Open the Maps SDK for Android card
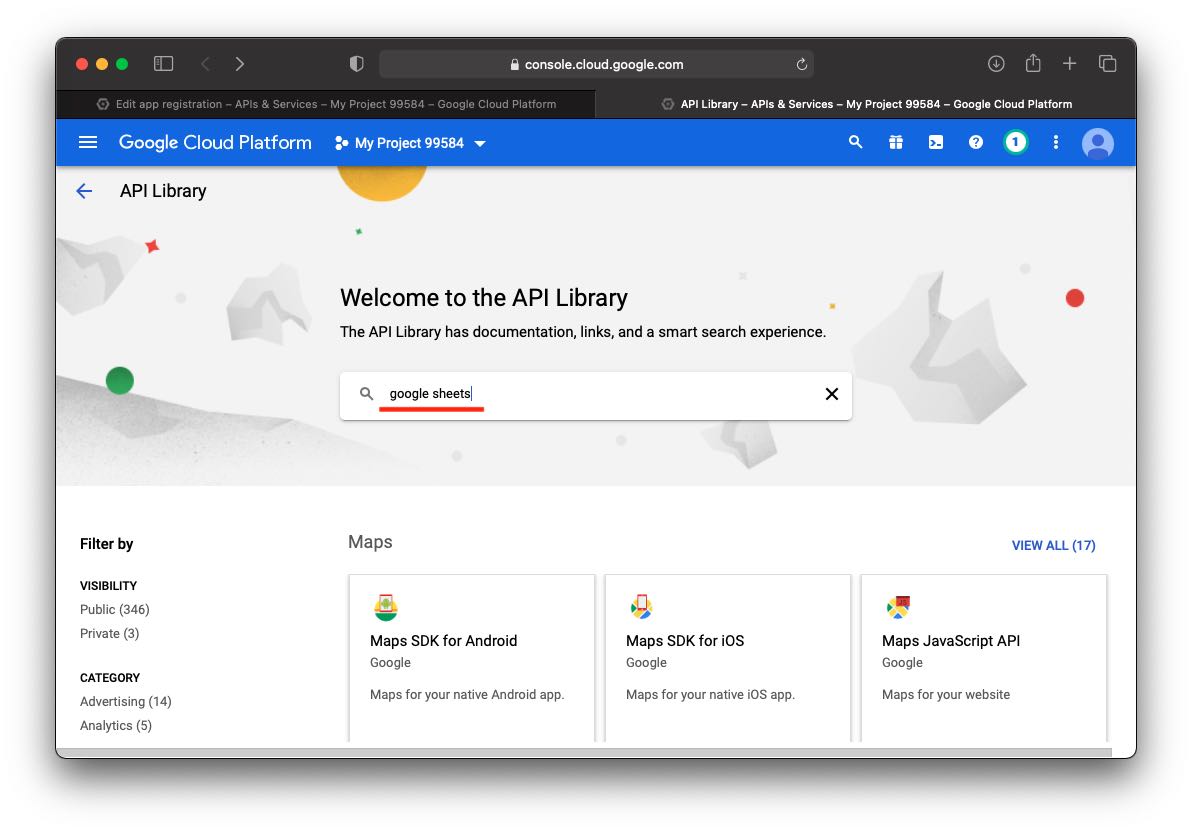 (471, 659)
